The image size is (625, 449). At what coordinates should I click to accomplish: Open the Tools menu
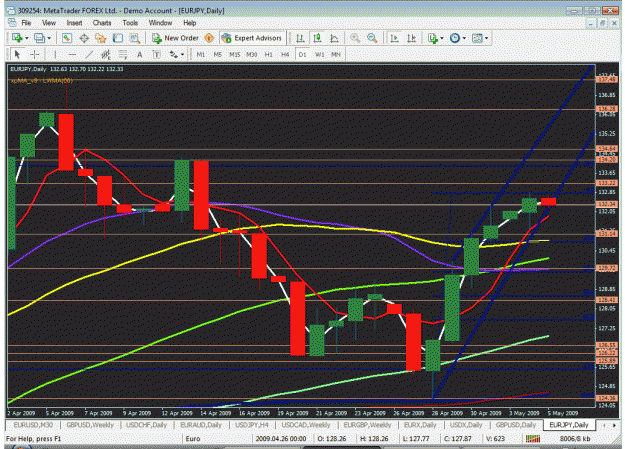[x=130, y=23]
